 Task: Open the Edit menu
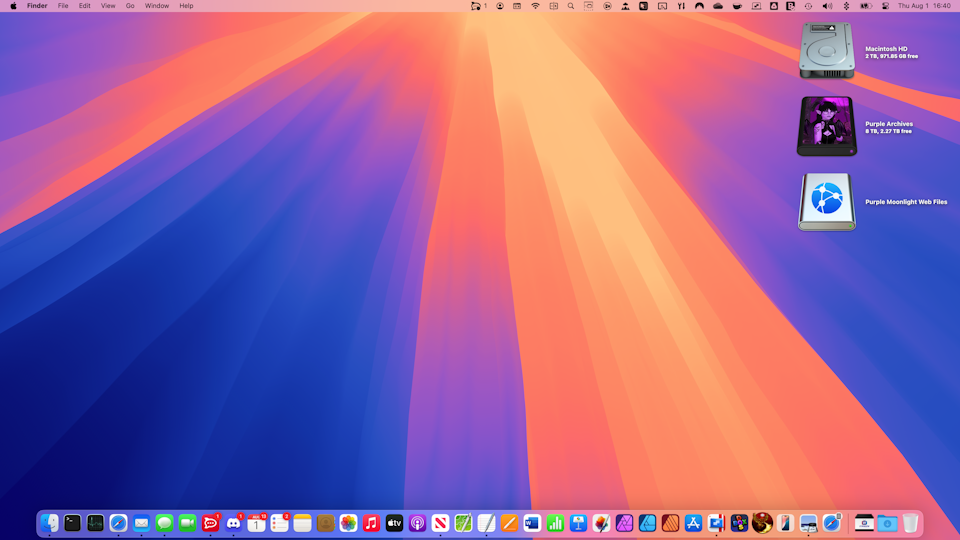point(84,6)
